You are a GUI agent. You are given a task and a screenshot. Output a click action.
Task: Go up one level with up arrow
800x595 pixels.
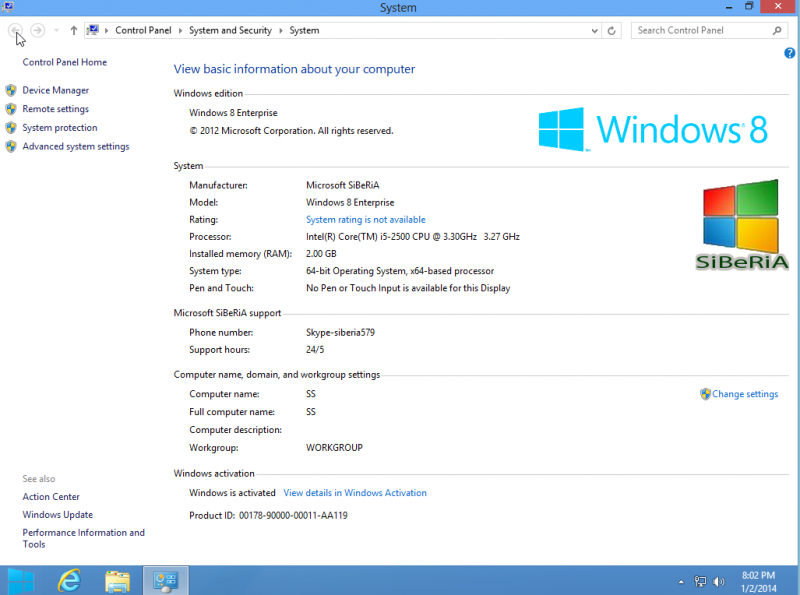click(x=74, y=31)
